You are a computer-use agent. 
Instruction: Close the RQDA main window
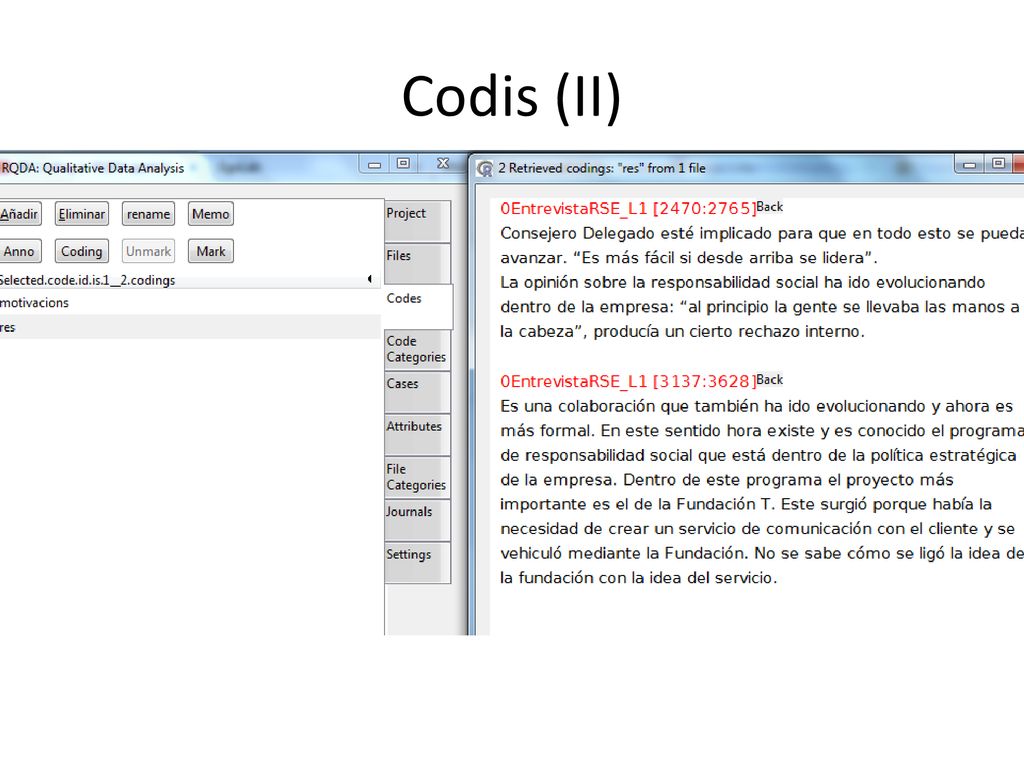pyautogui.click(x=443, y=164)
